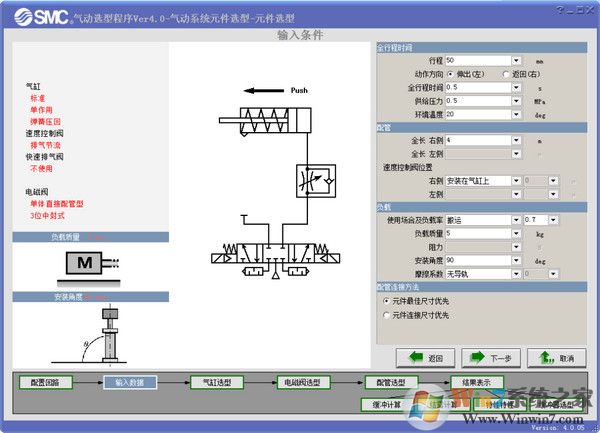Click the 取消 cancel button
Screen dimensions: 600x433
(557, 358)
